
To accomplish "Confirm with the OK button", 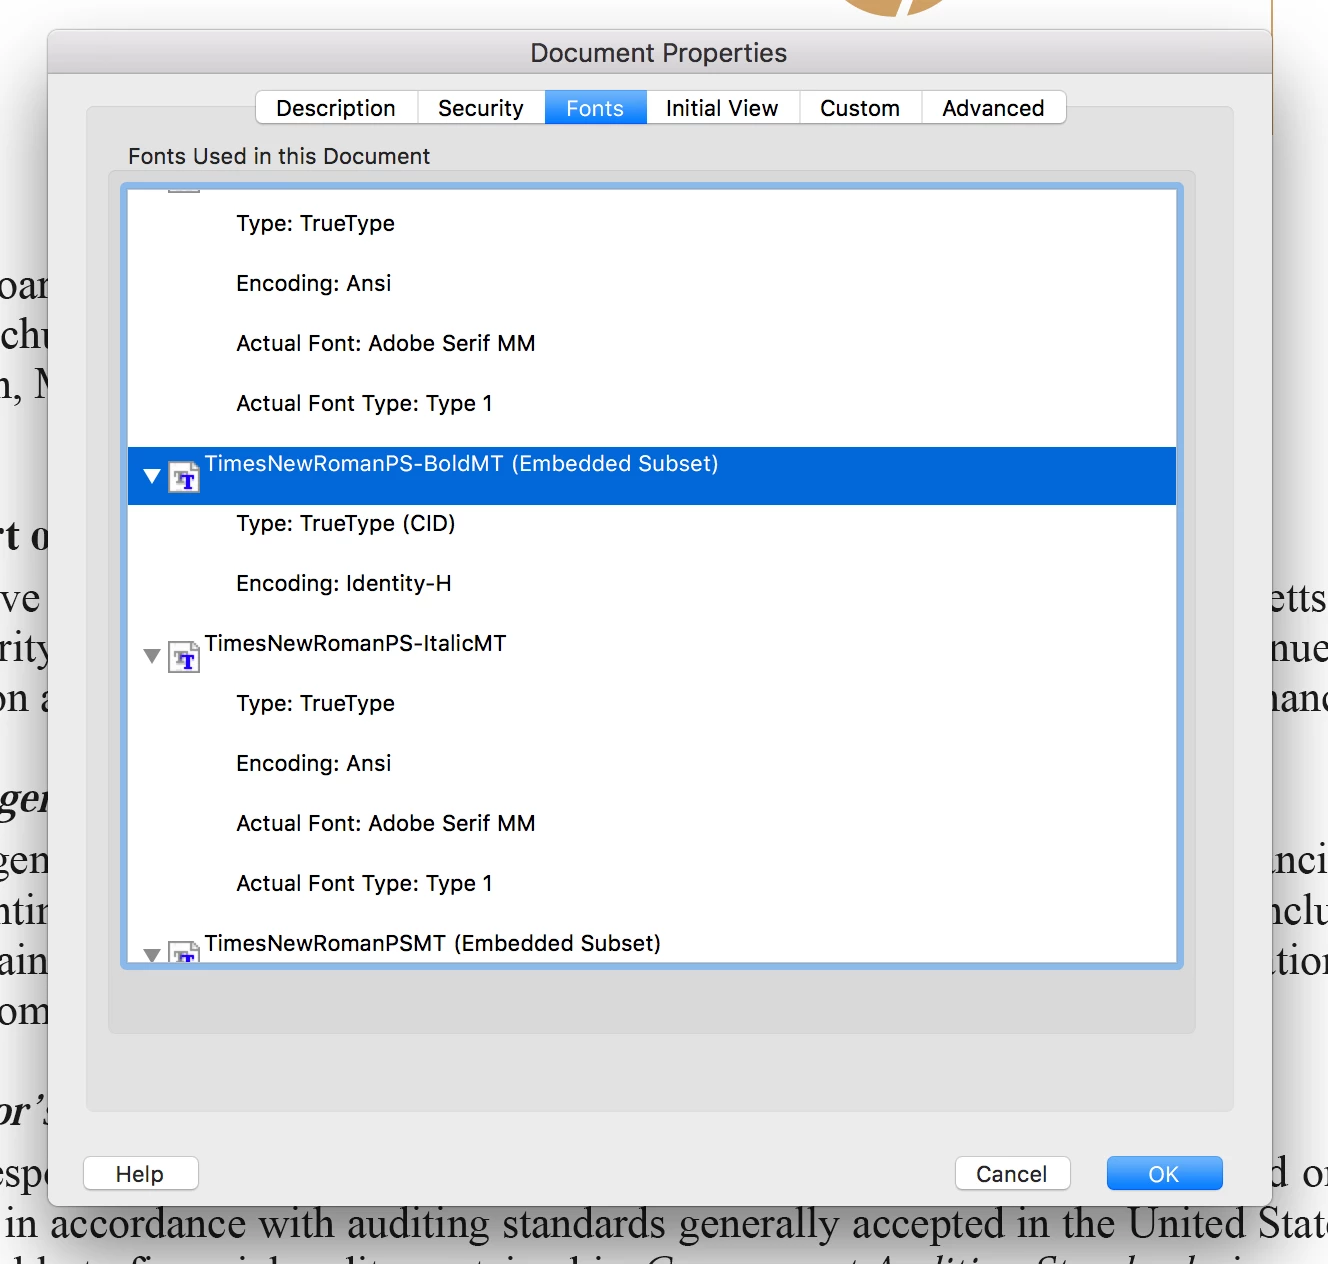I will (x=1164, y=1174).
